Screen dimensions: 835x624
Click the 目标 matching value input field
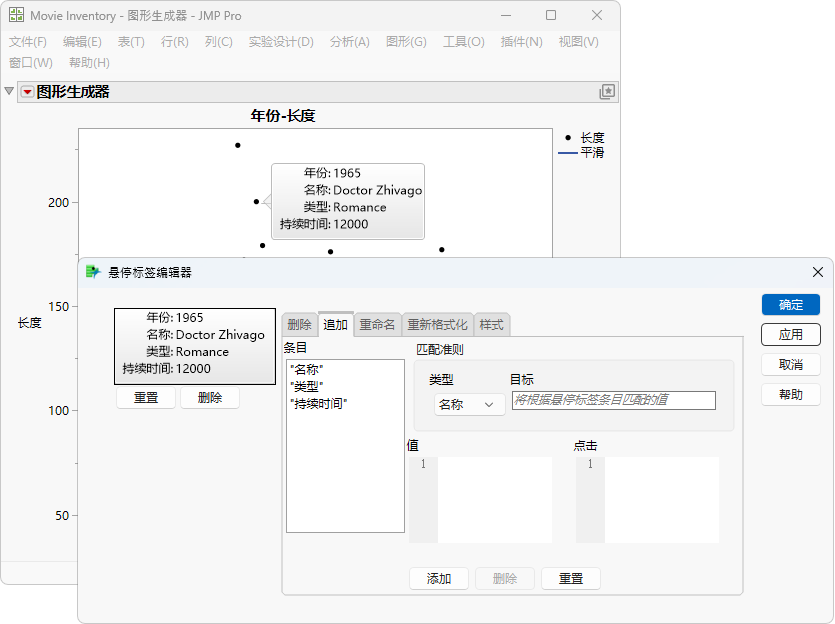613,400
